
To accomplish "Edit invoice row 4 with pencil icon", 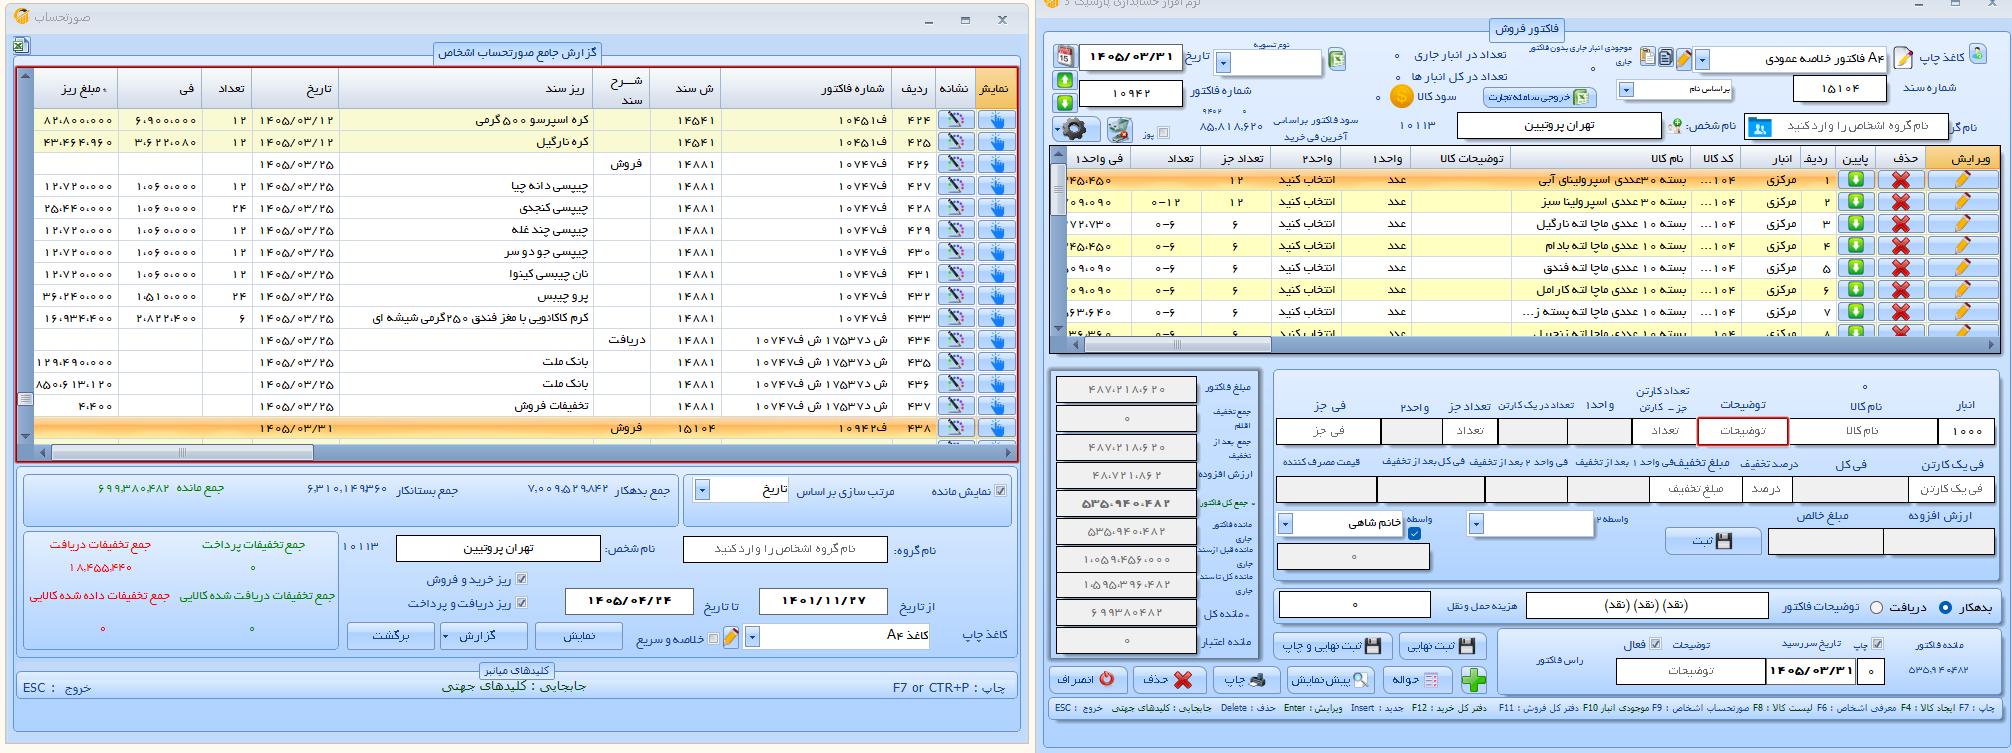I will point(1962,246).
